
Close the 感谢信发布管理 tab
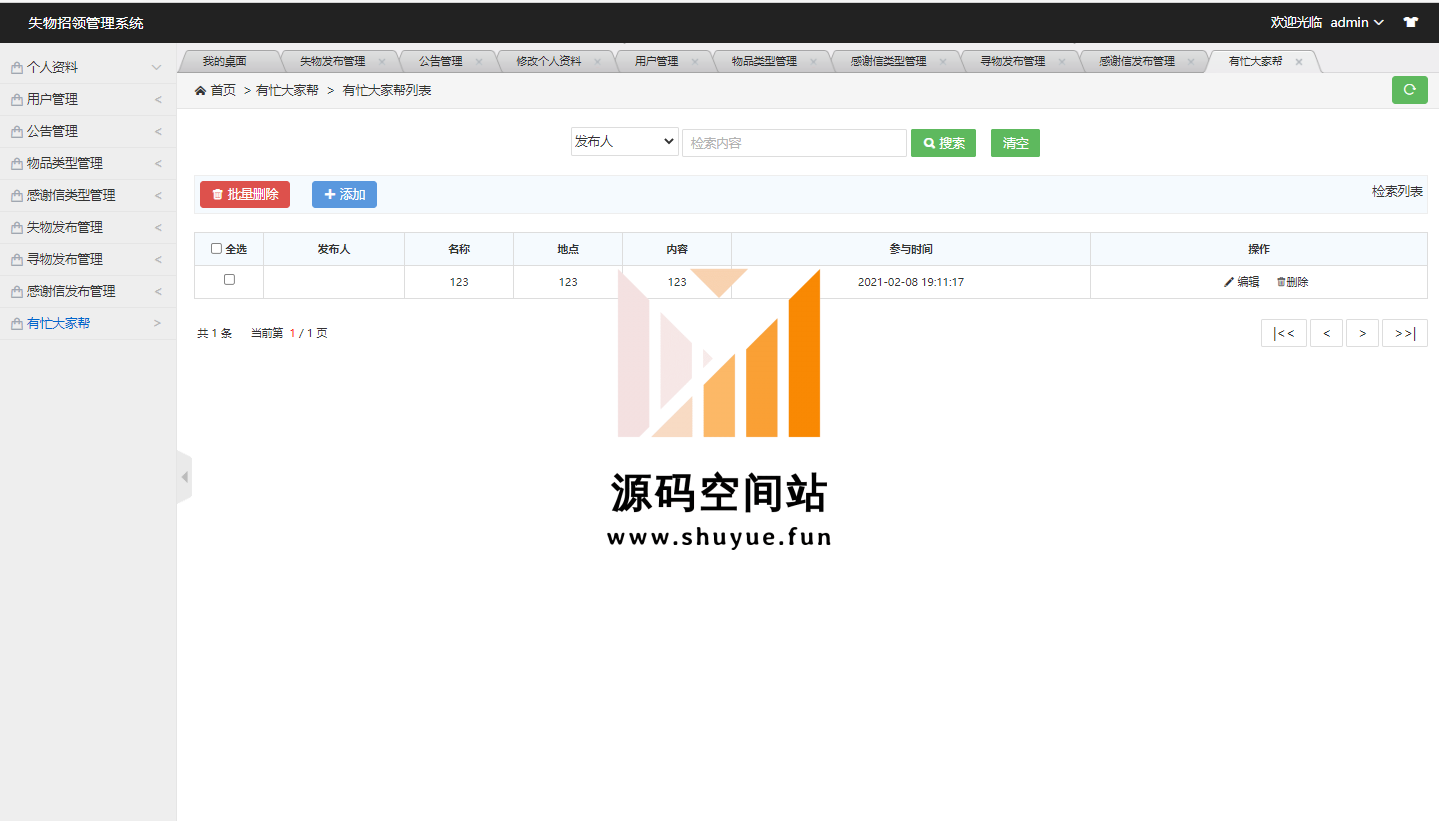point(1191,61)
